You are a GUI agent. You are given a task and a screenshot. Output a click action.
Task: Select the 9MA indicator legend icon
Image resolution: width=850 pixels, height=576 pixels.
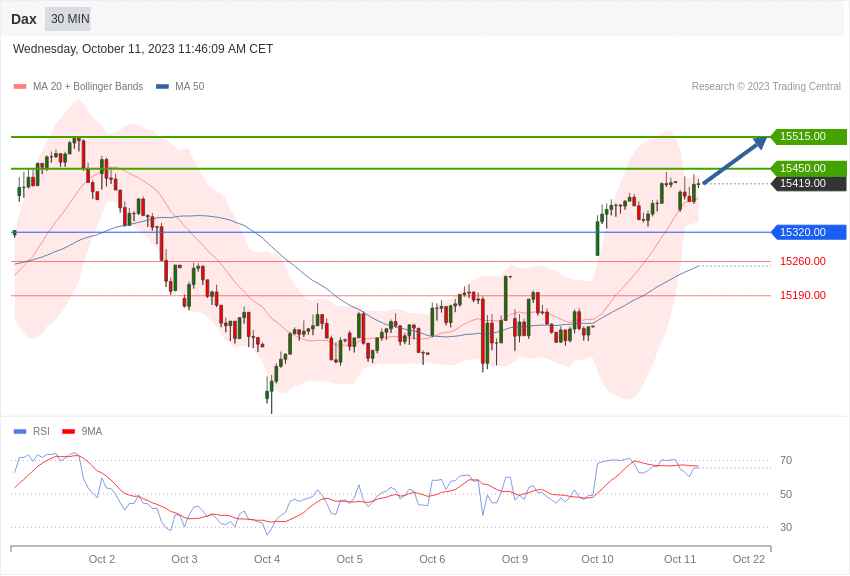pyautogui.click(x=69, y=431)
